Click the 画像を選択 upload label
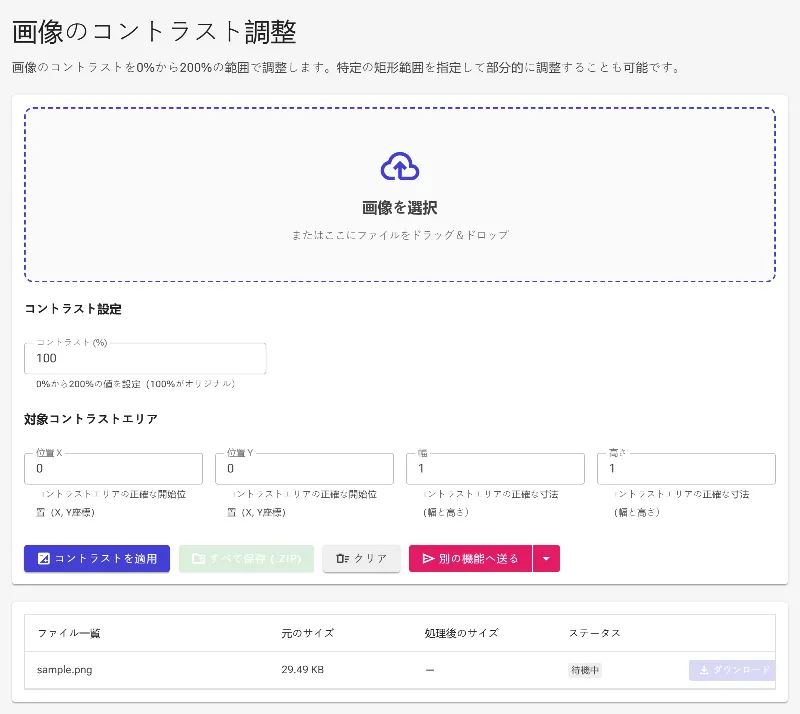This screenshot has height=714, width=800. click(x=400, y=208)
